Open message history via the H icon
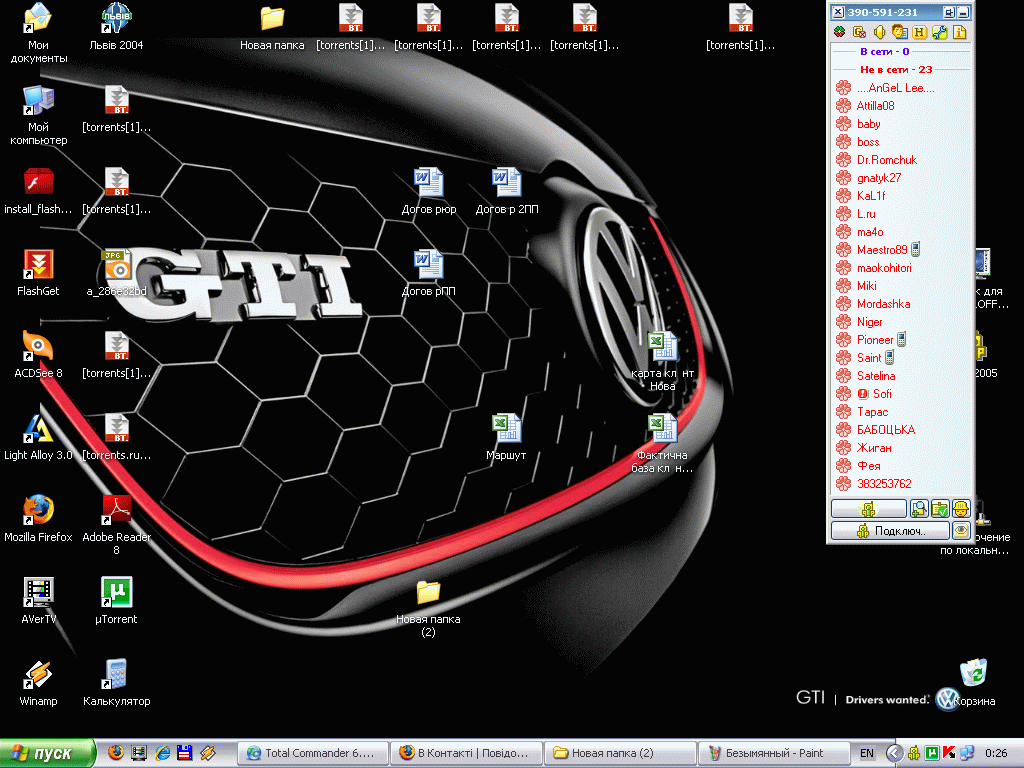Viewport: 1024px width, 768px height. (920, 32)
